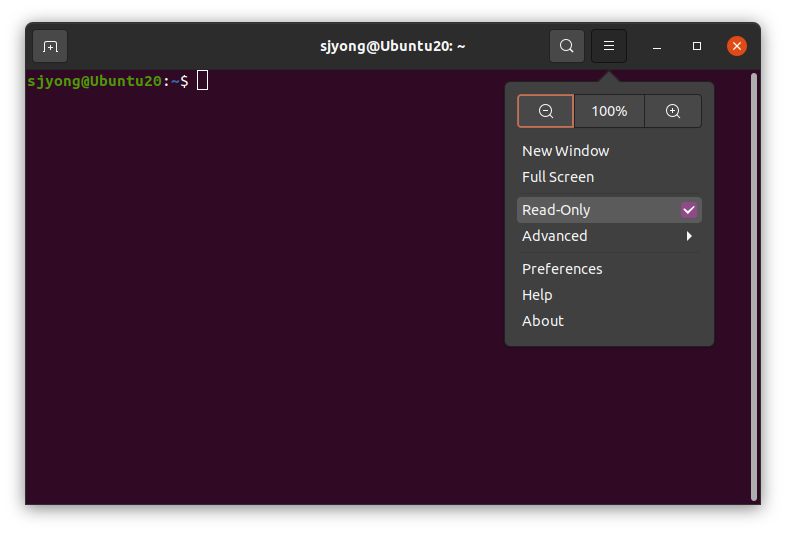Screen dimensions: 786x533
Task: Choose New Window from menu
Action: click(609, 151)
